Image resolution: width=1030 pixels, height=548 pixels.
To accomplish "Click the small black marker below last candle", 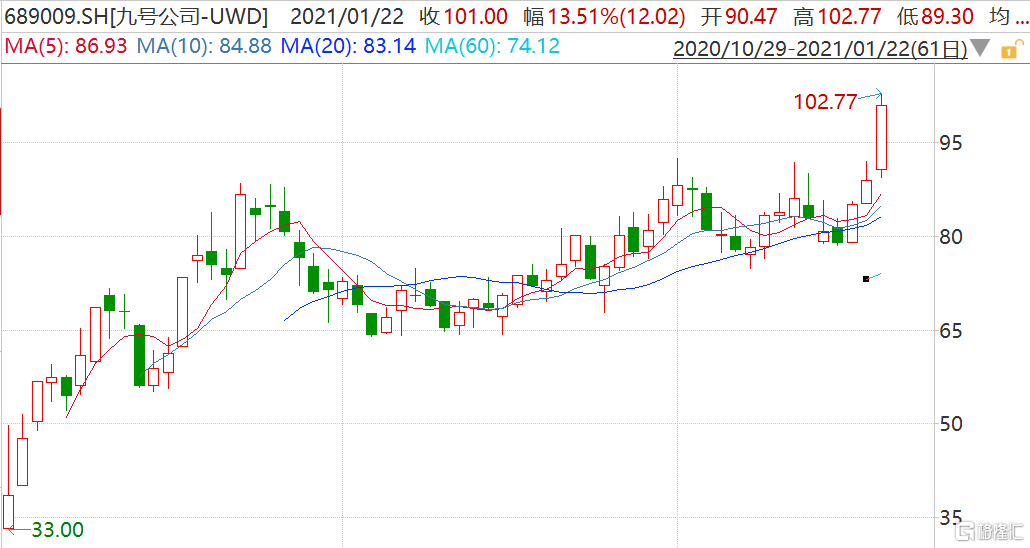I will coord(866,279).
